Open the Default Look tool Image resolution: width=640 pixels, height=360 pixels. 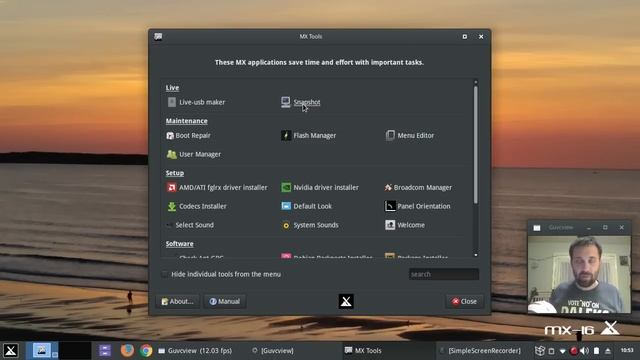307,207
